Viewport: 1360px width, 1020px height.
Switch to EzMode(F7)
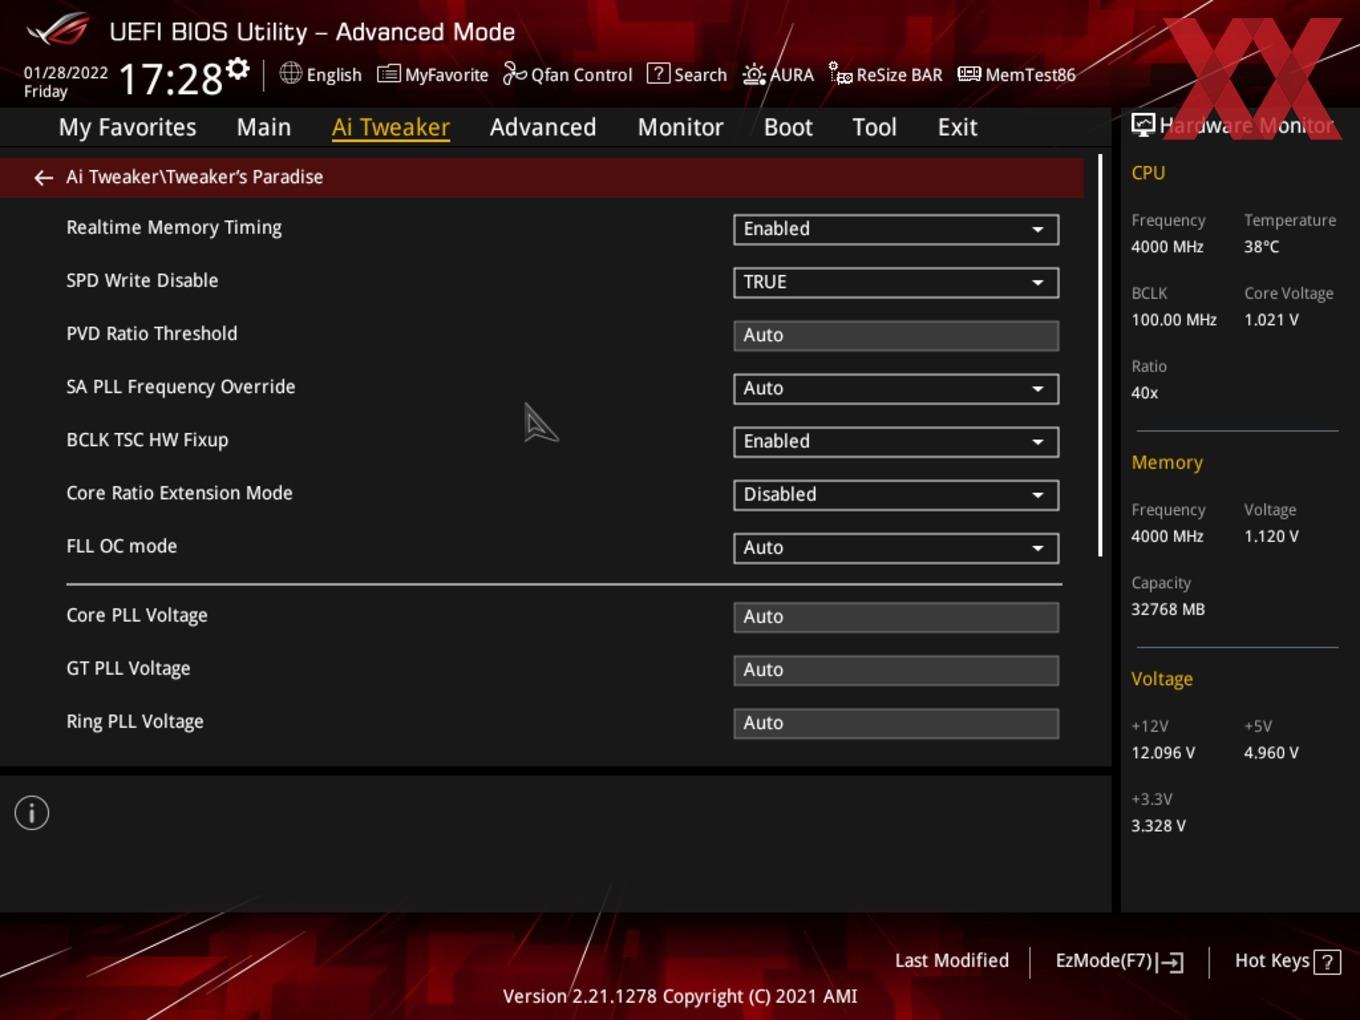1120,961
